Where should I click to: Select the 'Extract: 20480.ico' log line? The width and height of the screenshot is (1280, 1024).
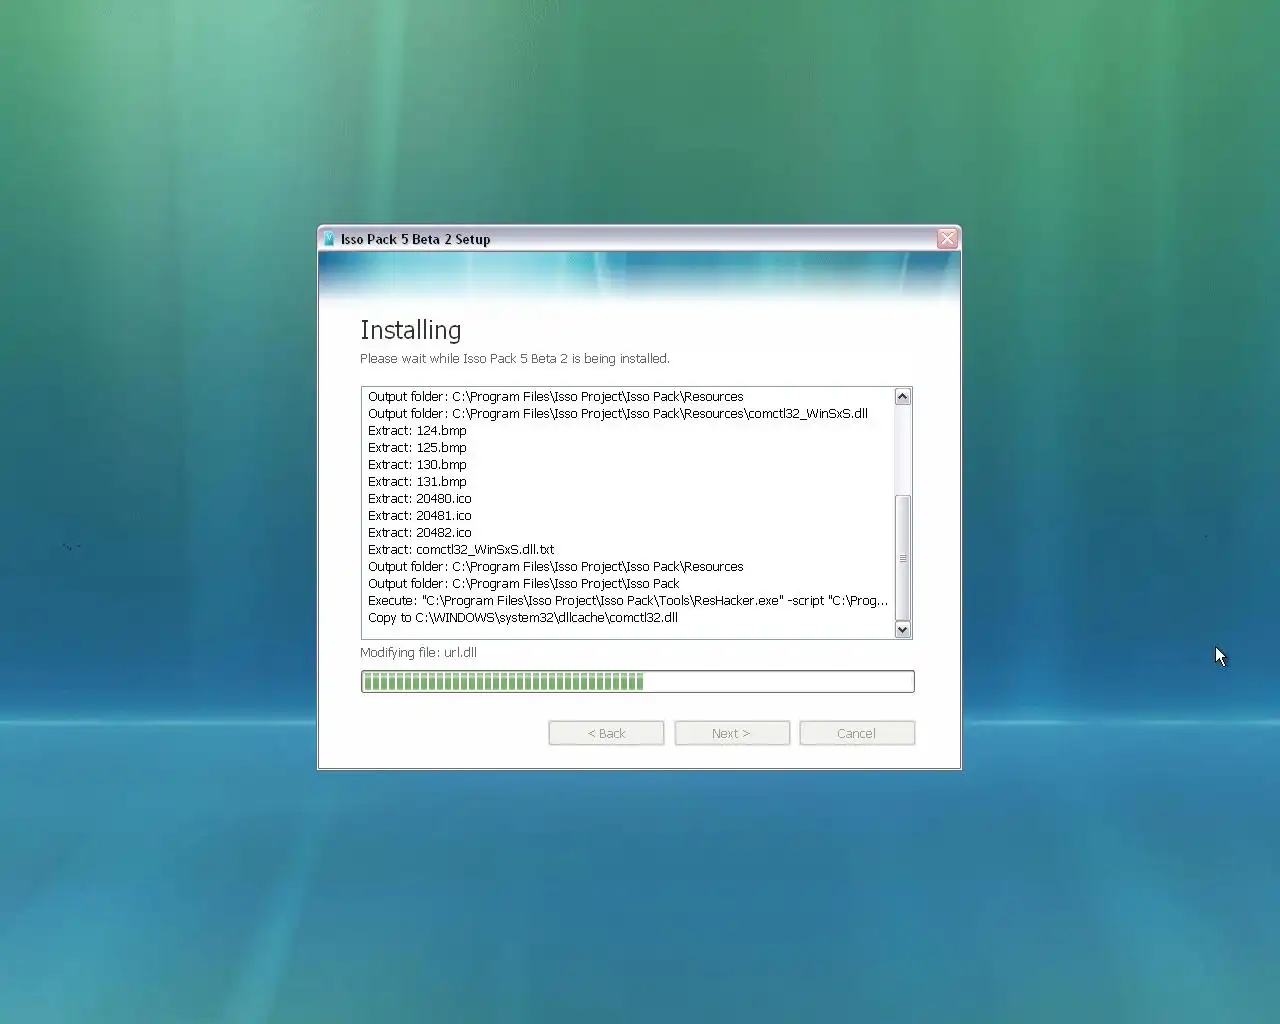coord(420,499)
